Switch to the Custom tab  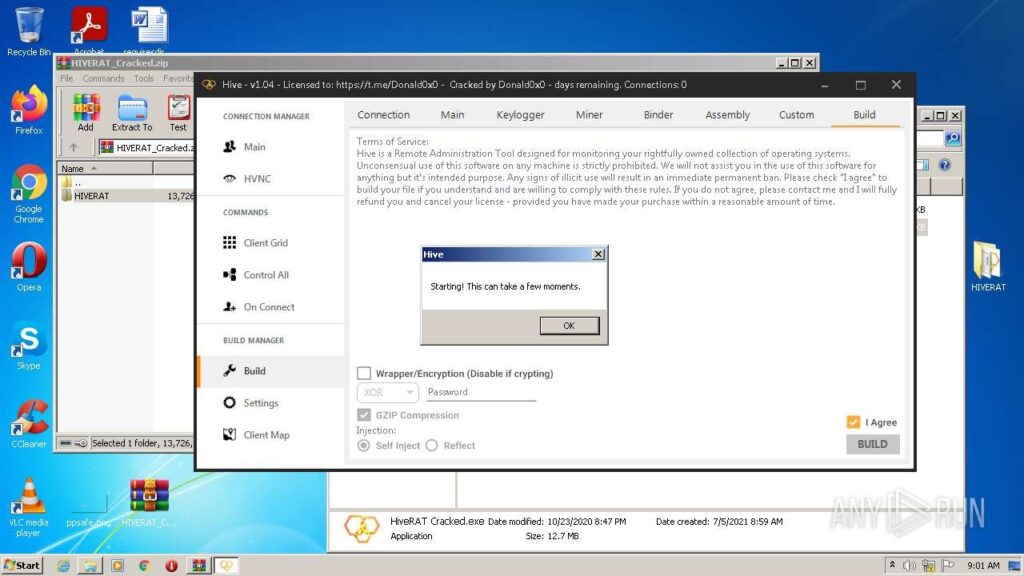click(796, 115)
